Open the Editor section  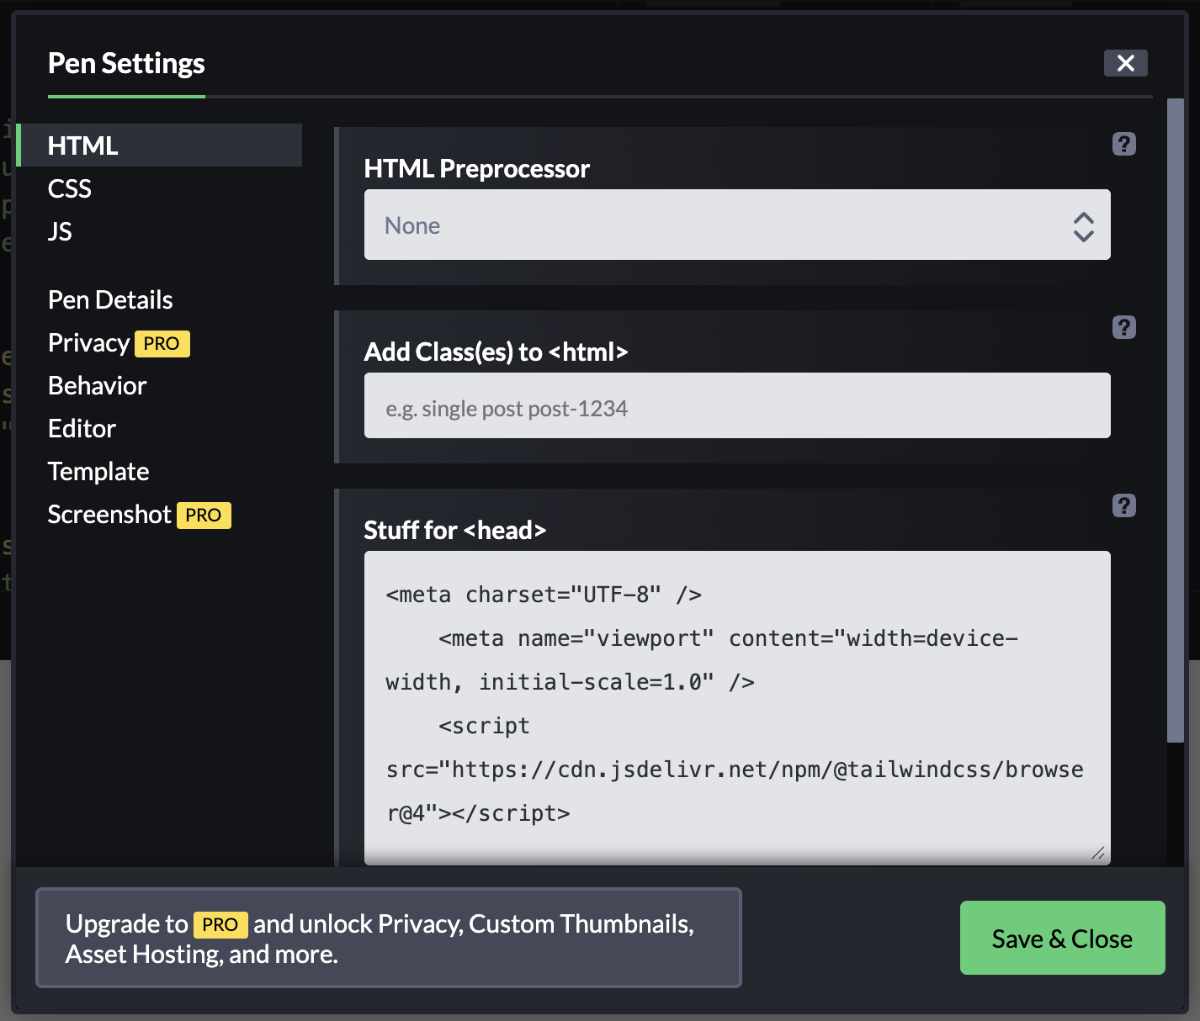tap(82, 429)
